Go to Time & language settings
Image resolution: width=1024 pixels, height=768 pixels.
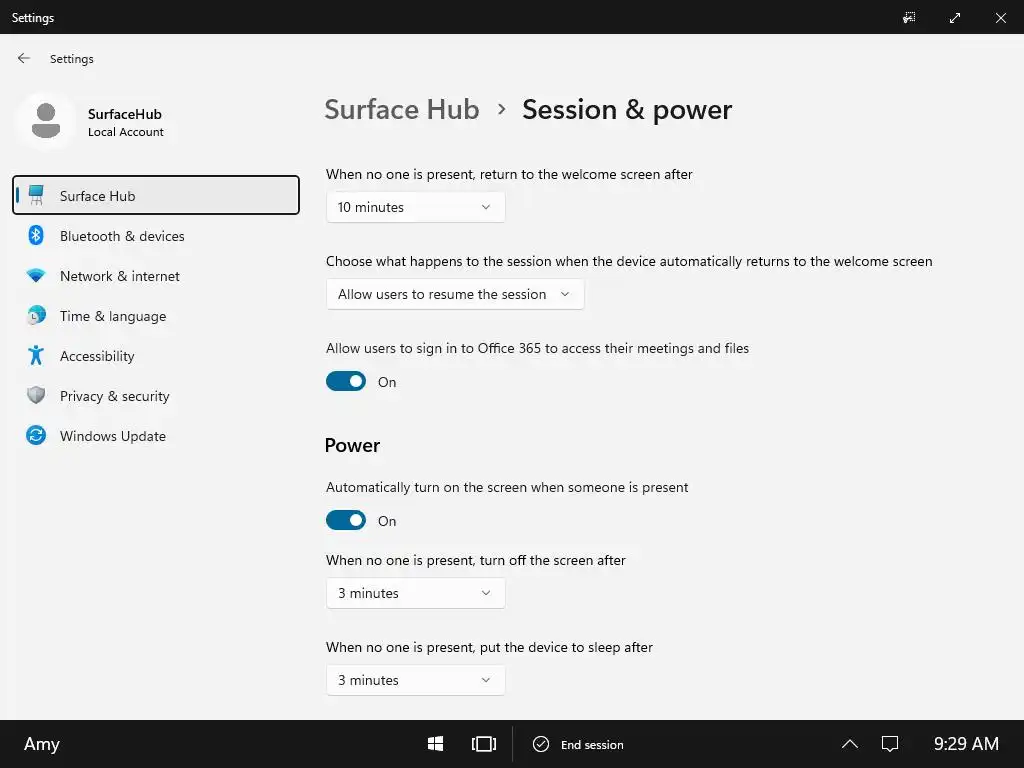(156, 316)
